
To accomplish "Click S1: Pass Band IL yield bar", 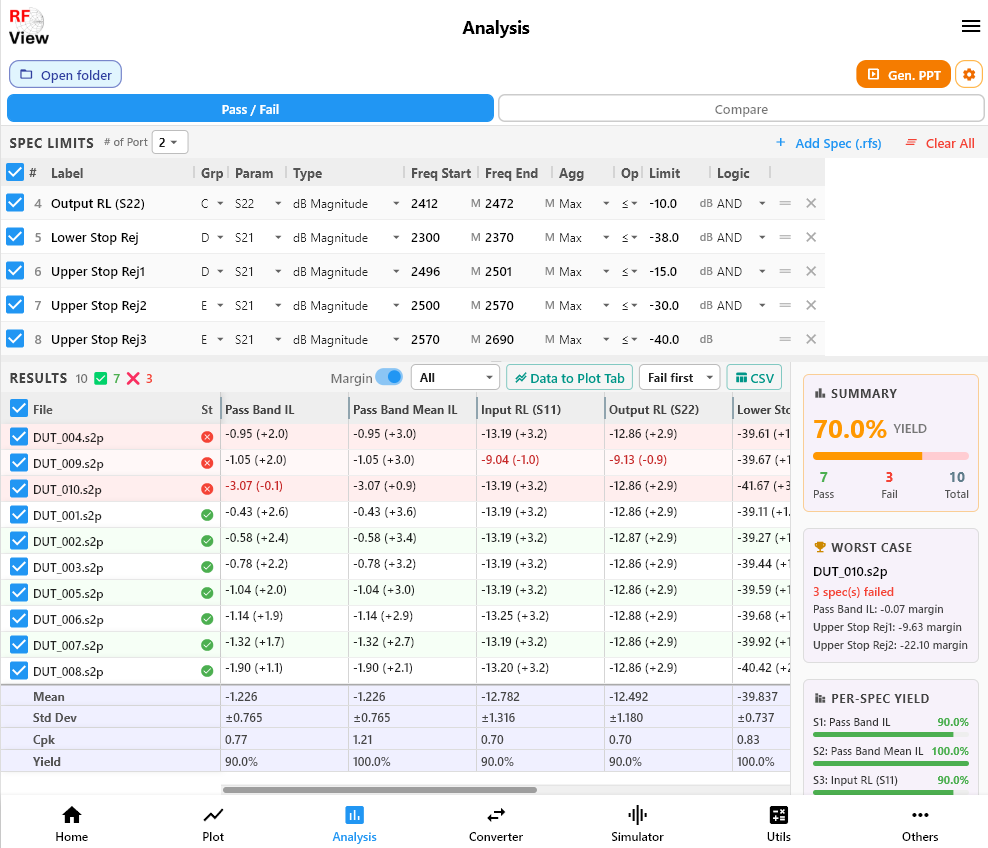I will pyautogui.click(x=890, y=735).
